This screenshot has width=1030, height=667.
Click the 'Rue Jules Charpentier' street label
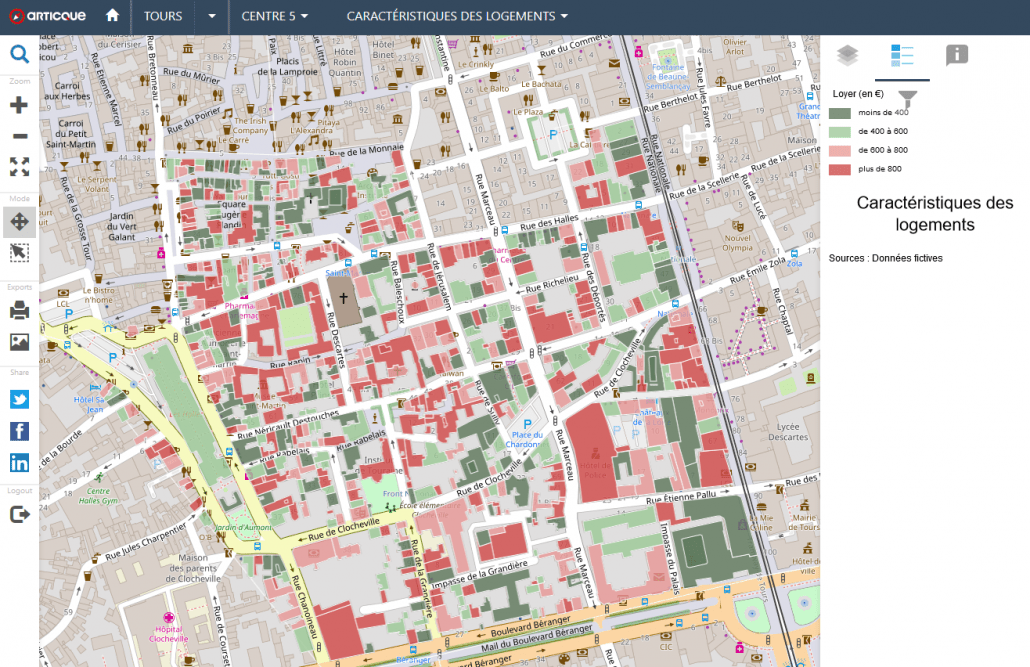(146, 540)
